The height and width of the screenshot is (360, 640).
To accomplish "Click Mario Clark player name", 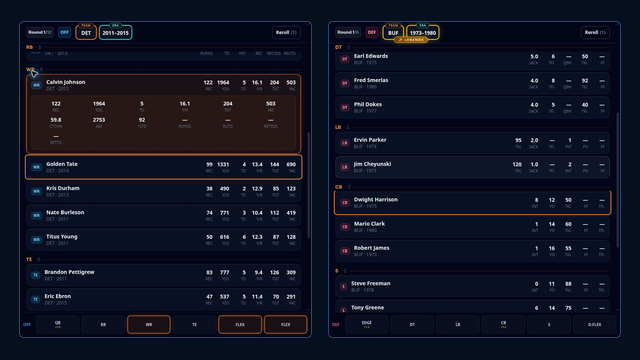I will coord(369,224).
